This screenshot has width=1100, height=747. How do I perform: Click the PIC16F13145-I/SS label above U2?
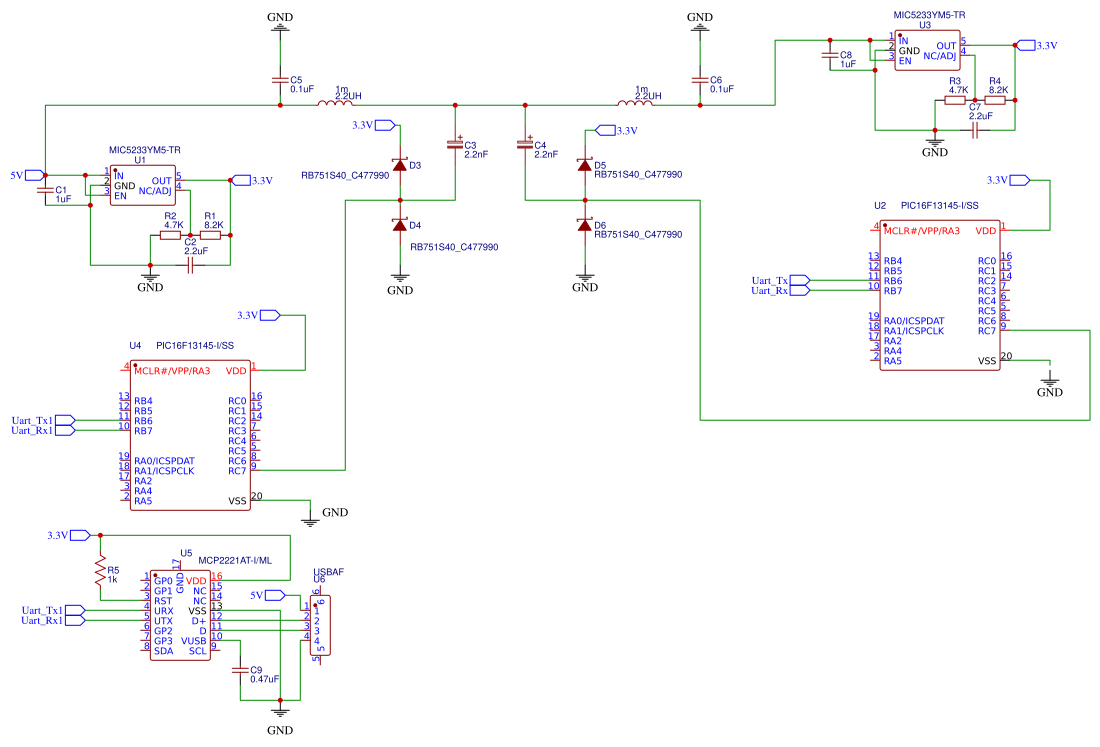[939, 206]
